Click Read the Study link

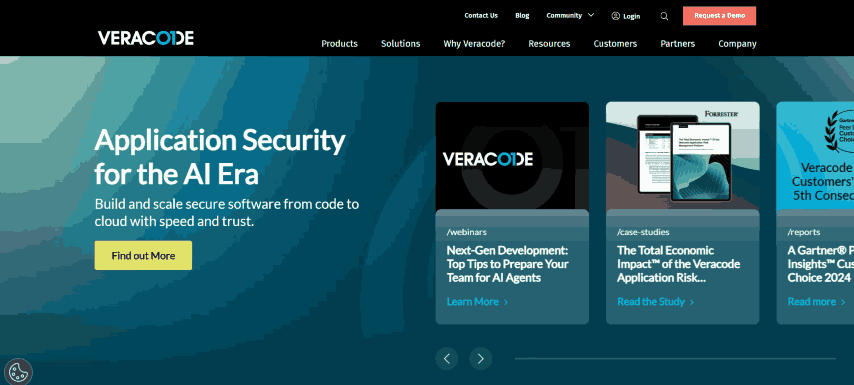point(655,302)
